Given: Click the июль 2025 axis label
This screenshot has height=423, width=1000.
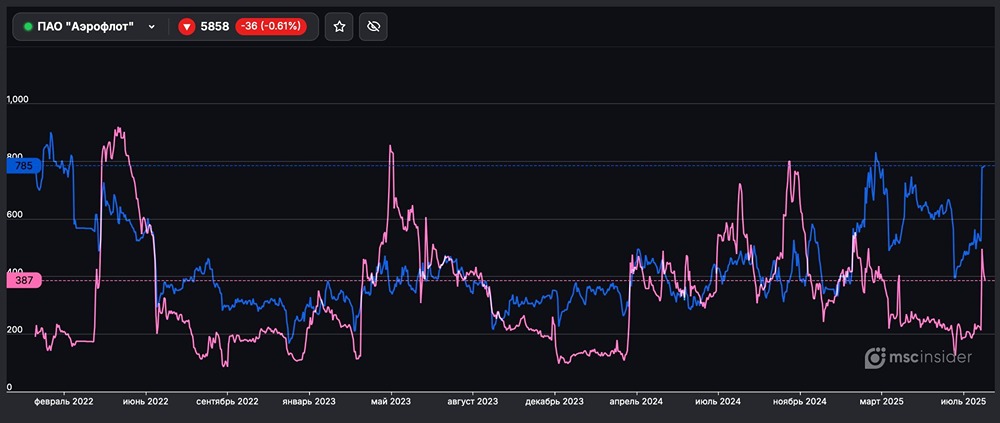Looking at the screenshot, I should 963,401.
